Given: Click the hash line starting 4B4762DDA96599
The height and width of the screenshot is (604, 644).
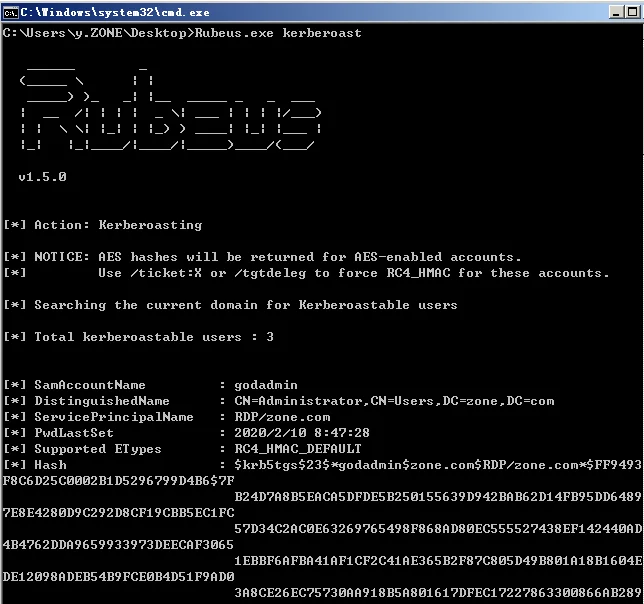Looking at the screenshot, I should tap(118, 545).
